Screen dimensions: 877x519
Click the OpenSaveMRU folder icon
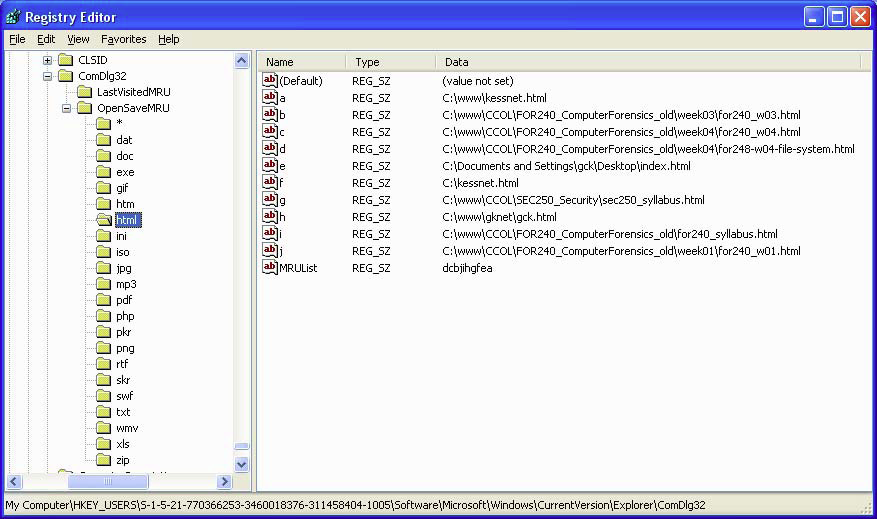pyautogui.click(x=85, y=108)
